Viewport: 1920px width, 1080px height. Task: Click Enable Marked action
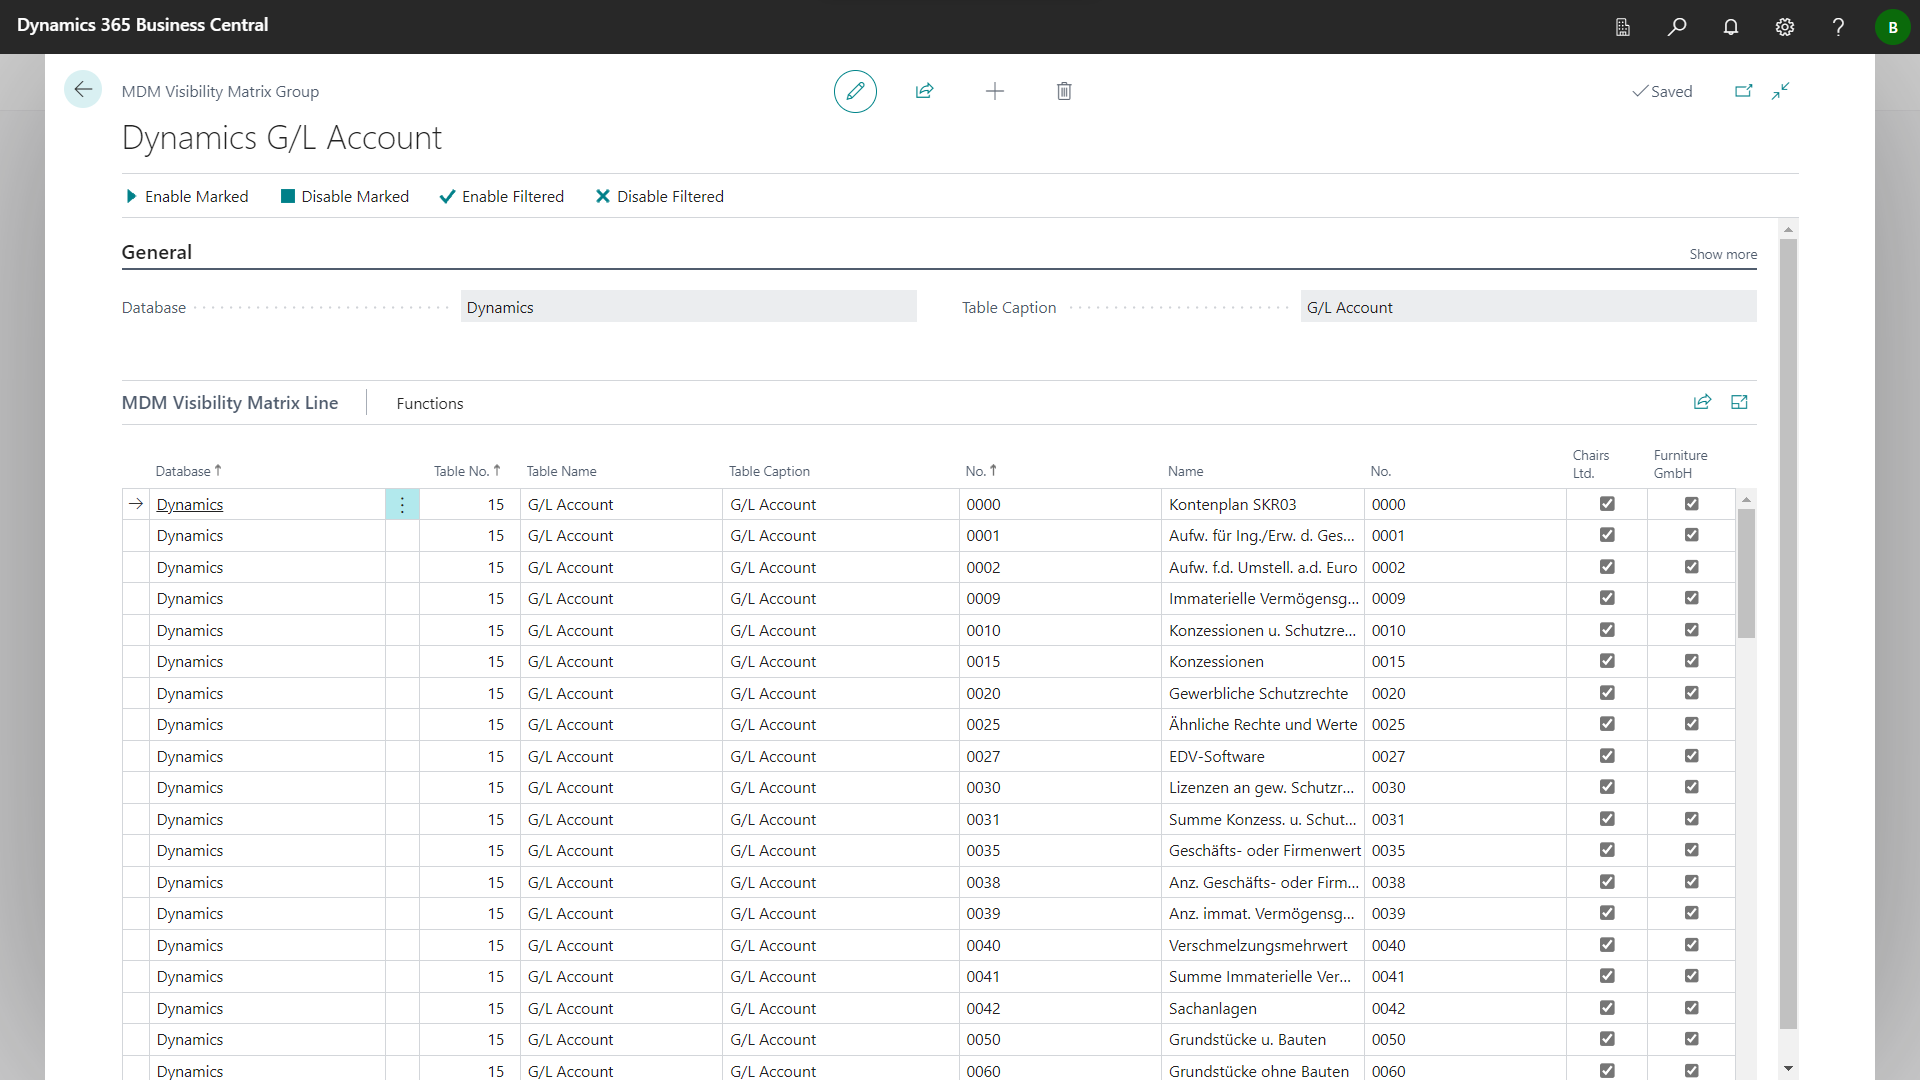187,197
